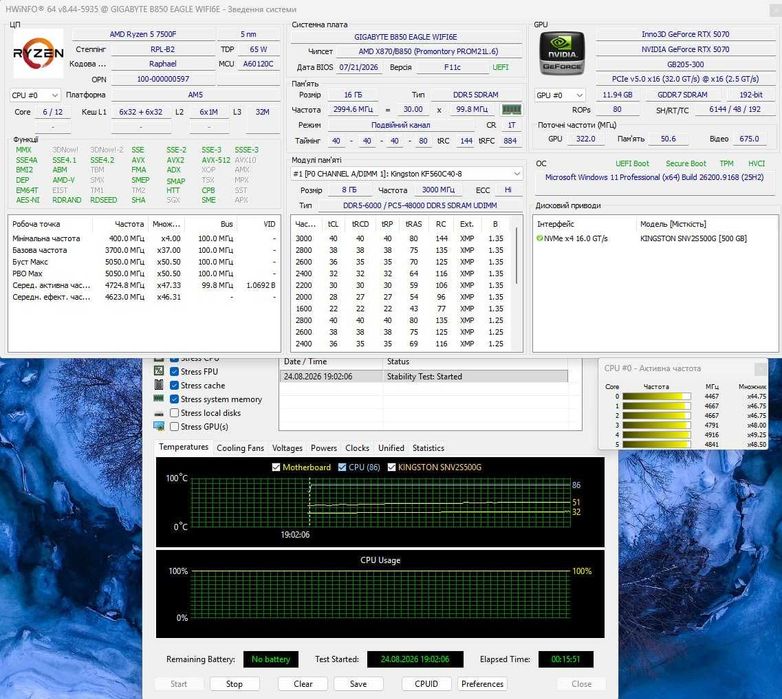Click the Date / Time column header
This screenshot has width=782, height=699.
pos(331,361)
